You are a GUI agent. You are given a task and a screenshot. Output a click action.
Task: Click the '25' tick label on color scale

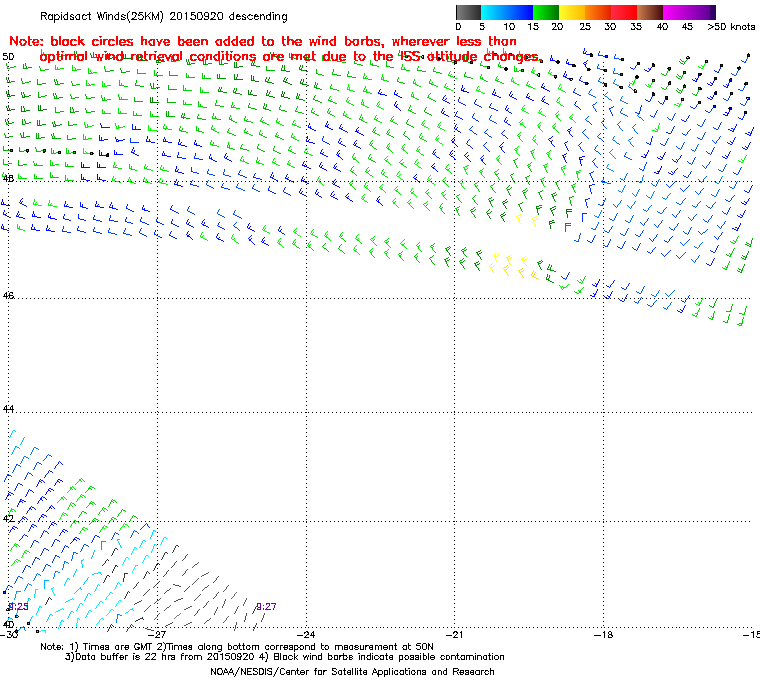click(585, 27)
